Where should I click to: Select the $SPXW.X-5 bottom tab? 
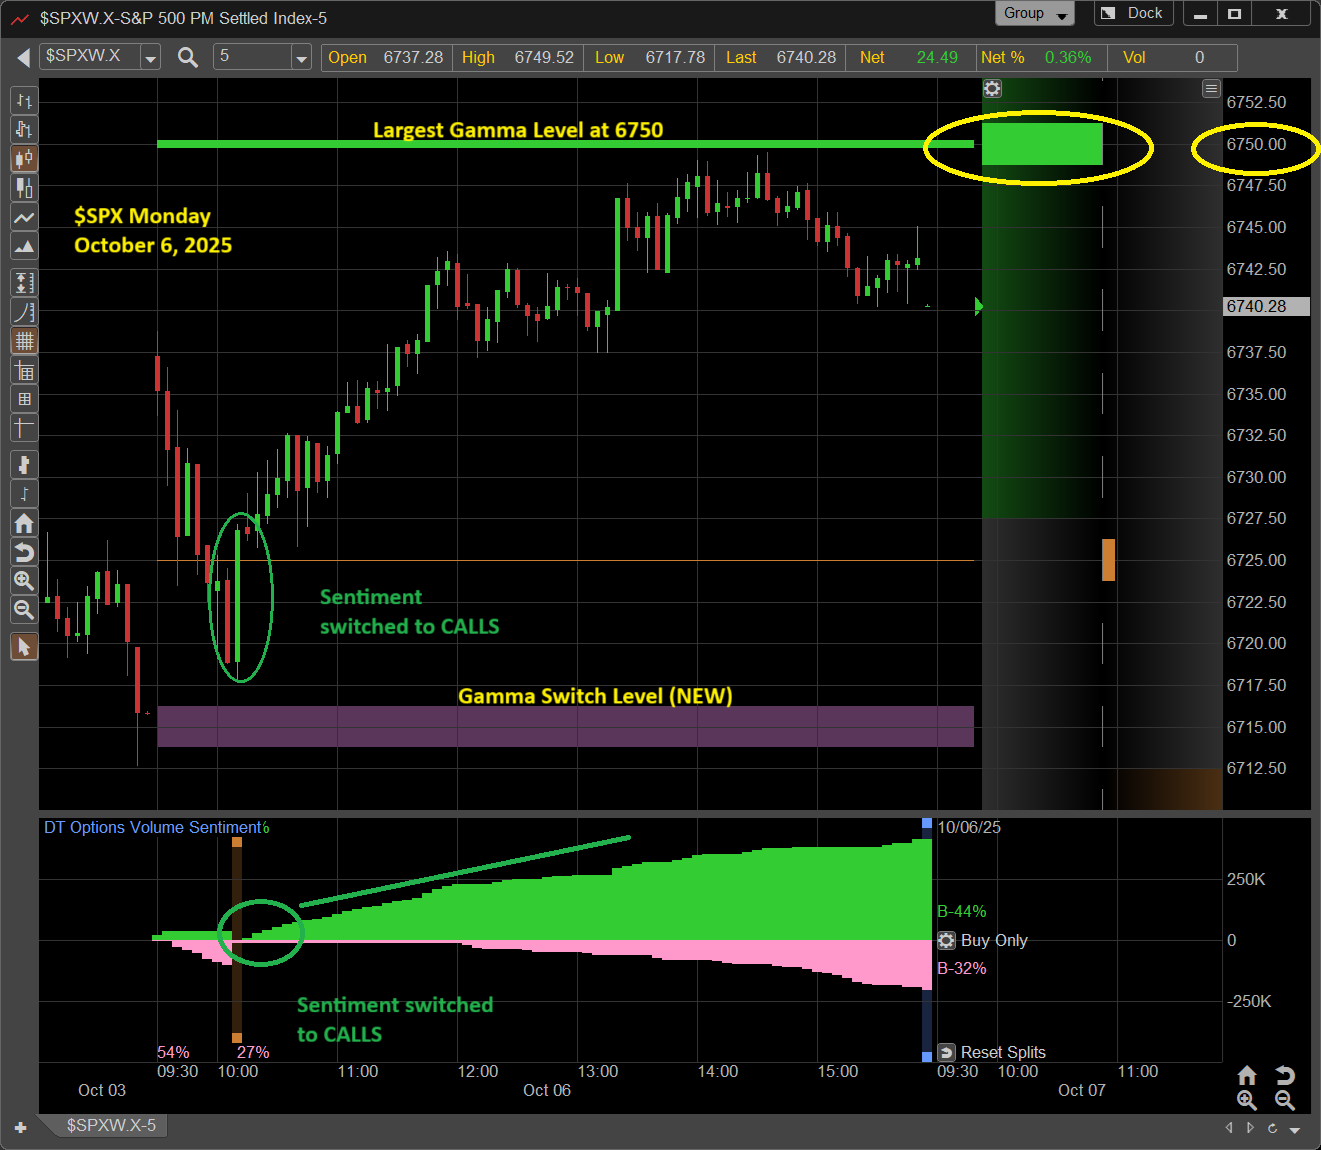[111, 1126]
